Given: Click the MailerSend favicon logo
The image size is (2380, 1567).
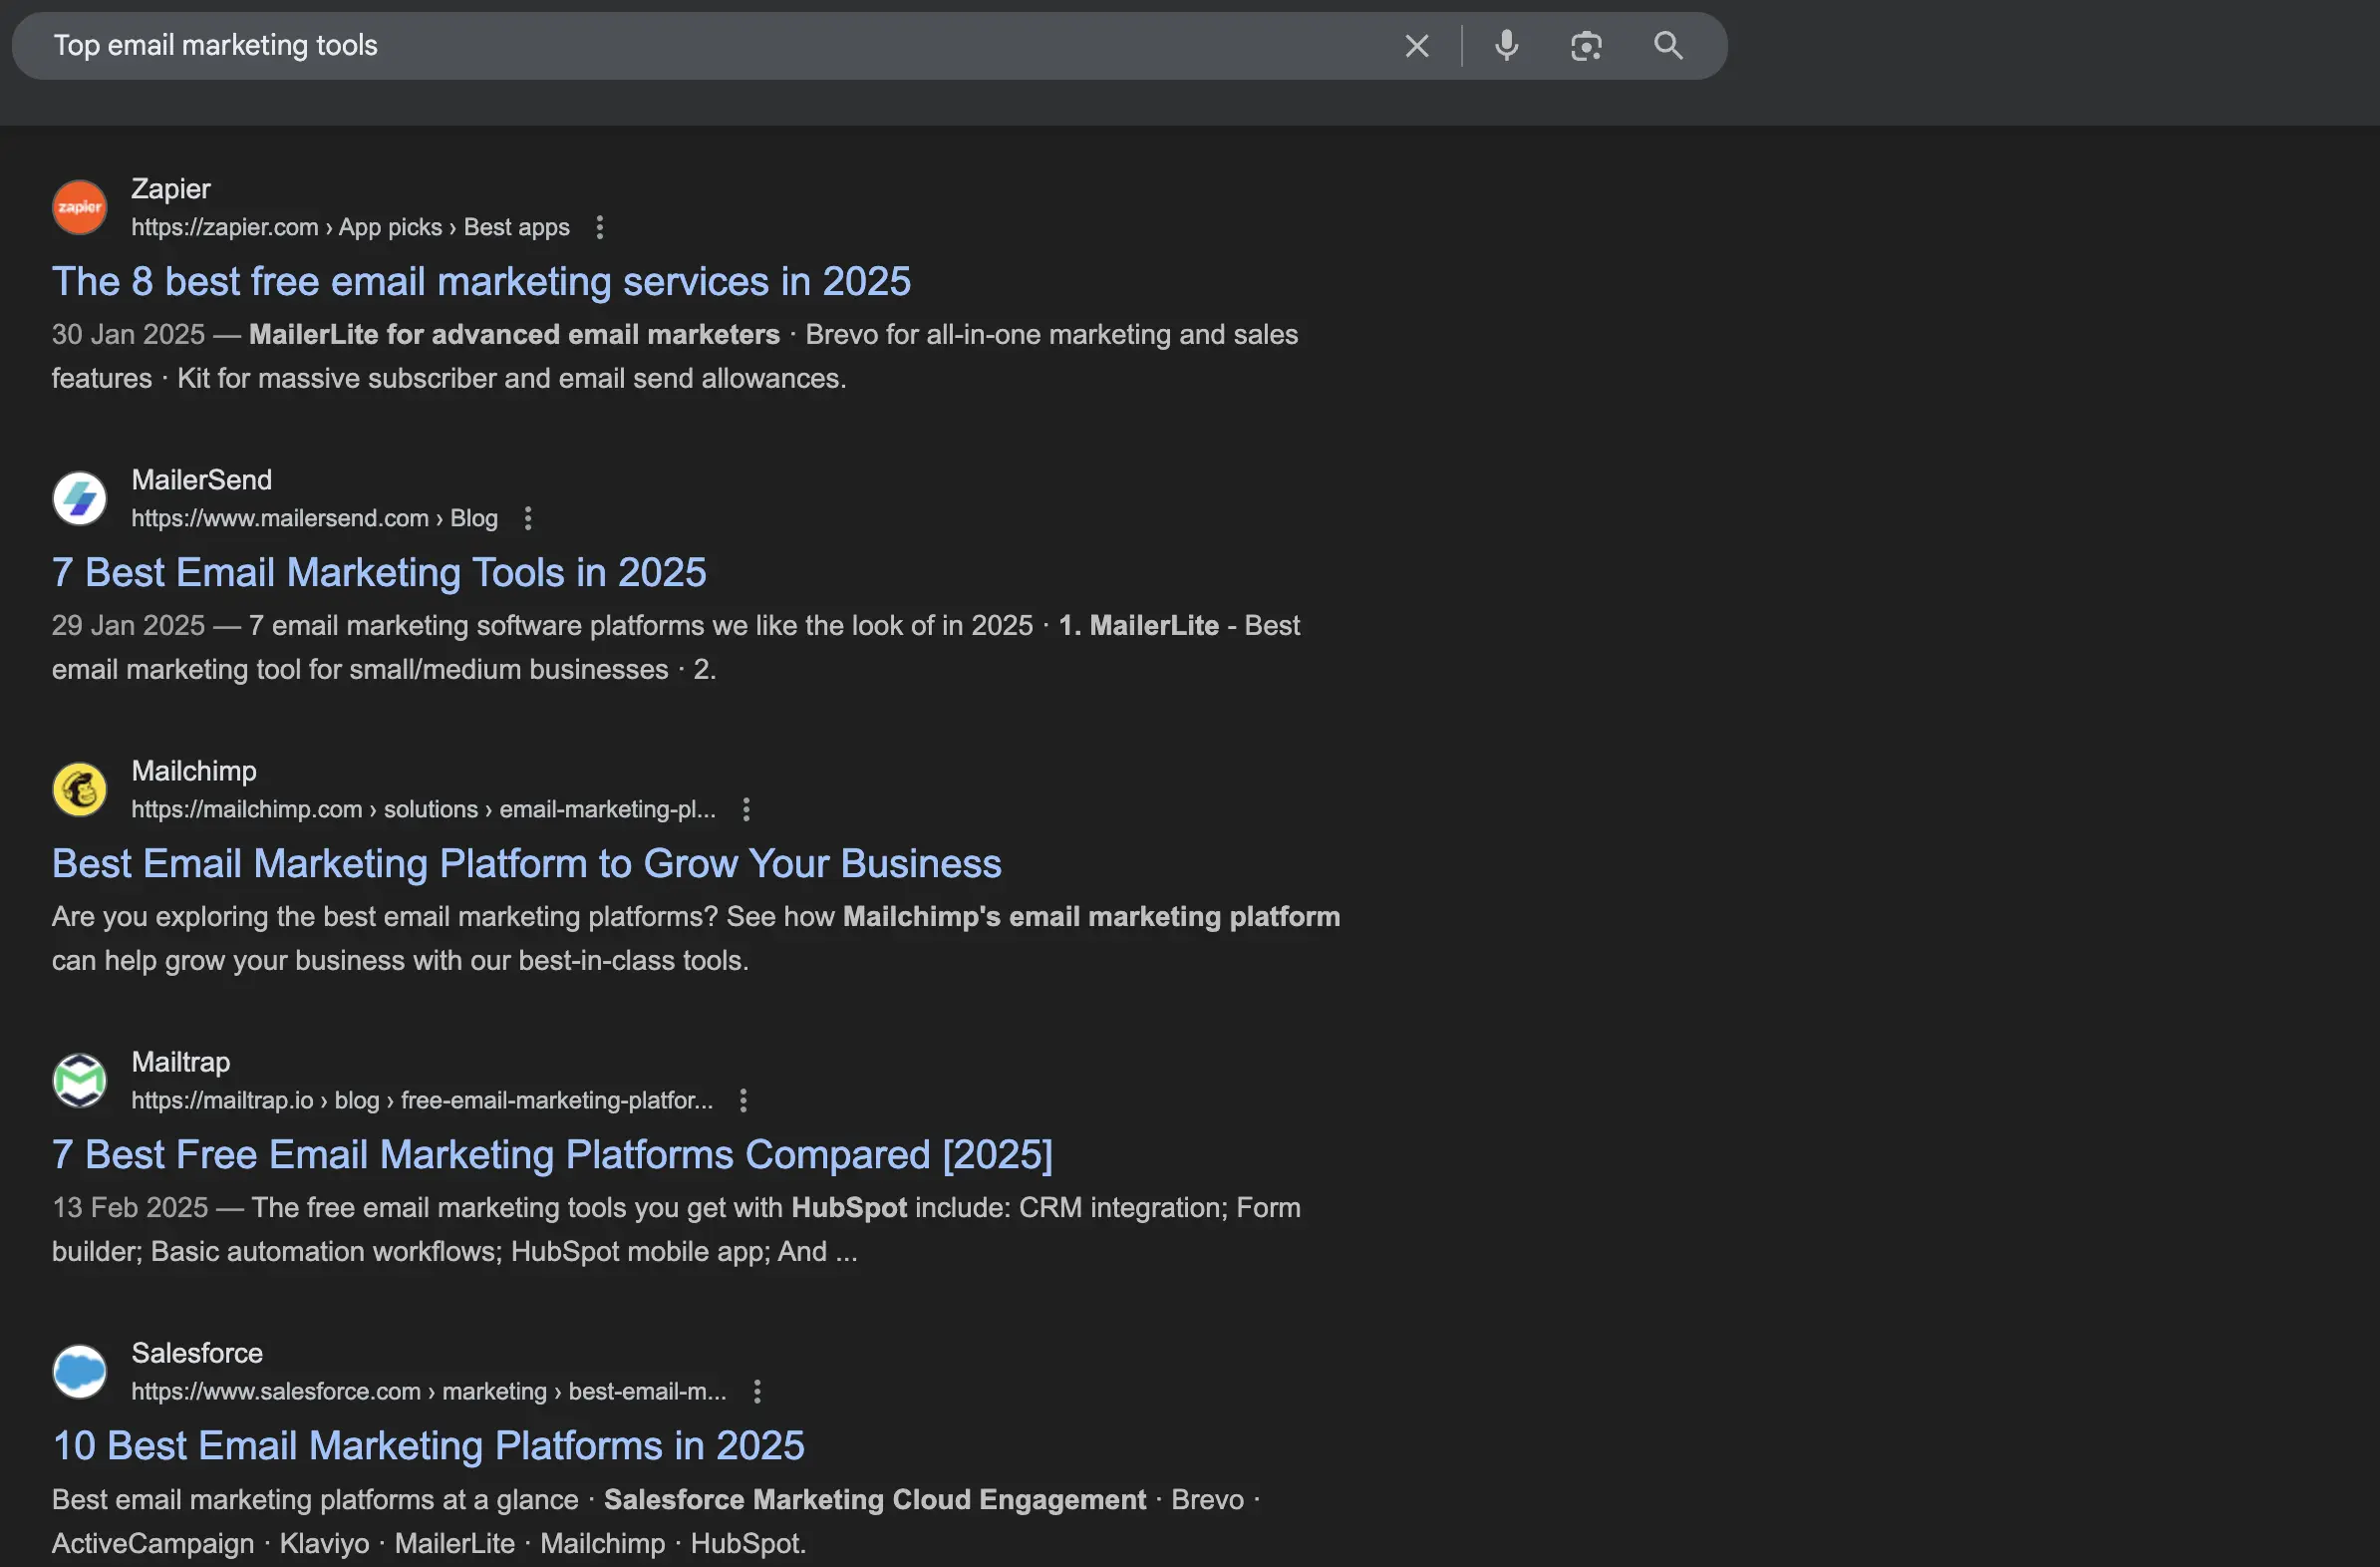Looking at the screenshot, I should tap(79, 498).
